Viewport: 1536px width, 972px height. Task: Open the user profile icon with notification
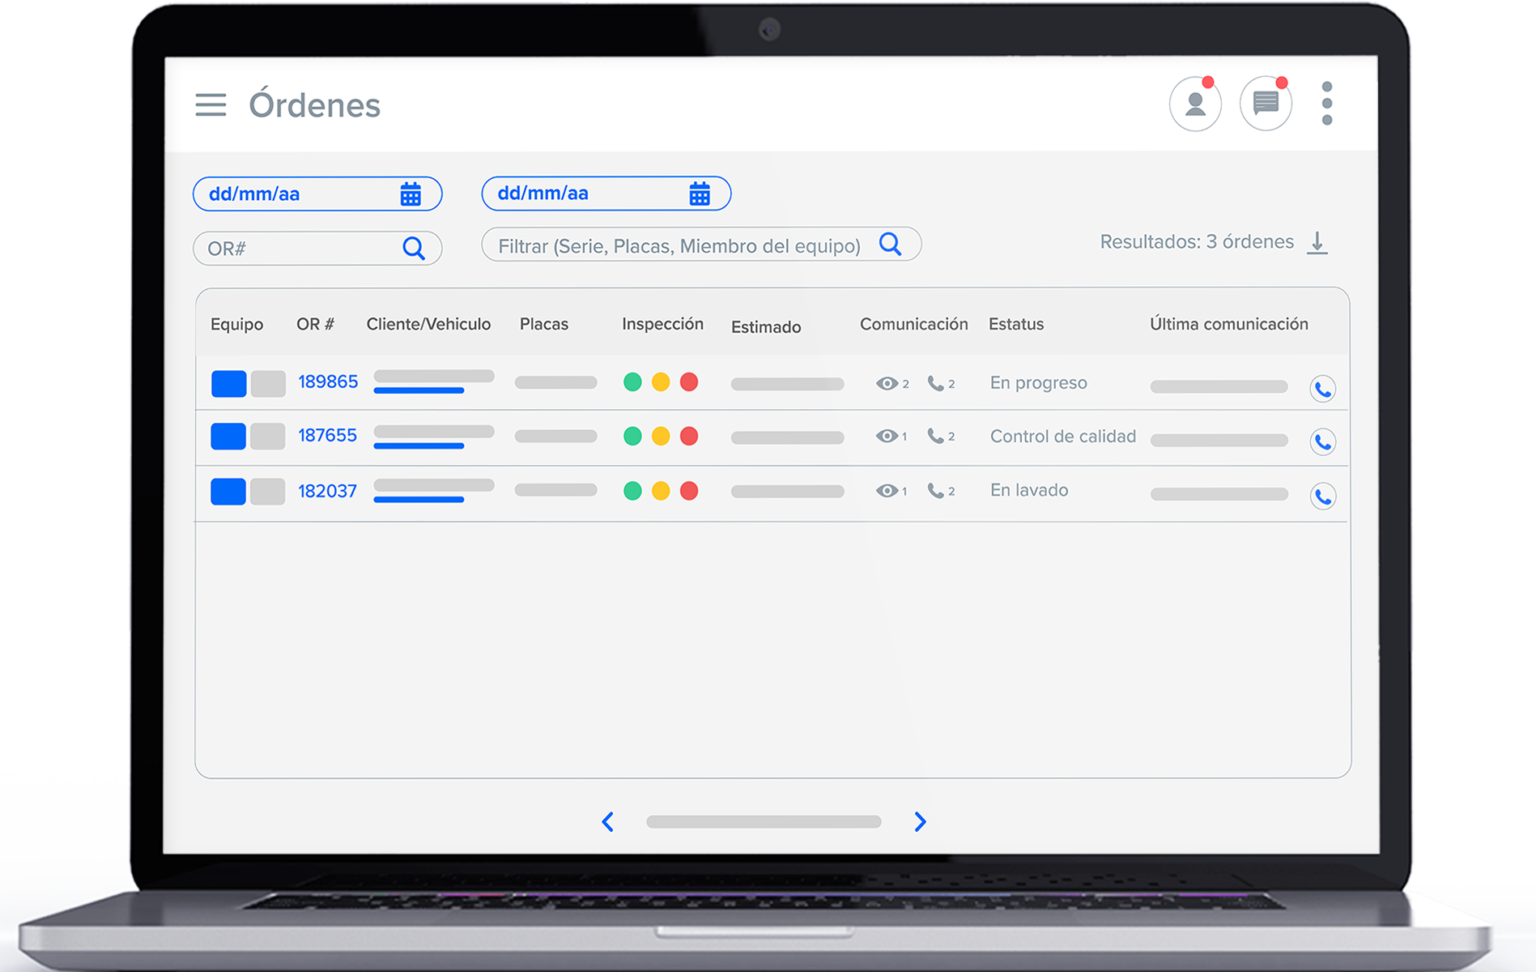(x=1195, y=103)
